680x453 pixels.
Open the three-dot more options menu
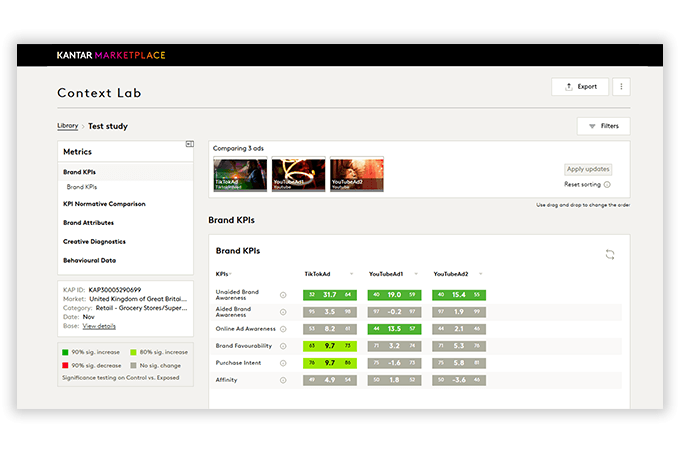621,87
